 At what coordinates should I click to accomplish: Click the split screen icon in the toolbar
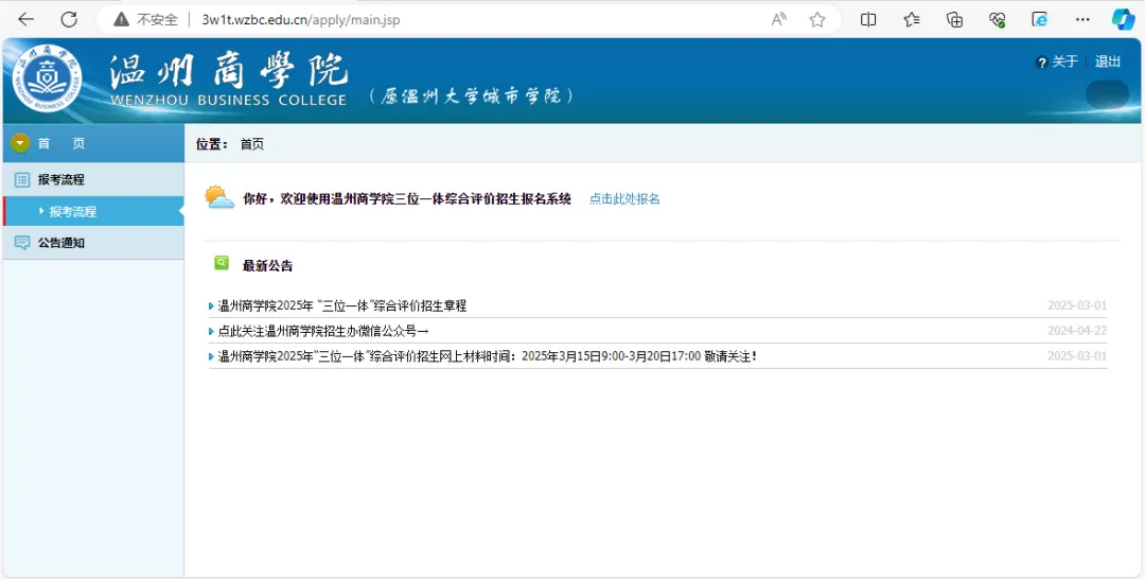coord(869,18)
